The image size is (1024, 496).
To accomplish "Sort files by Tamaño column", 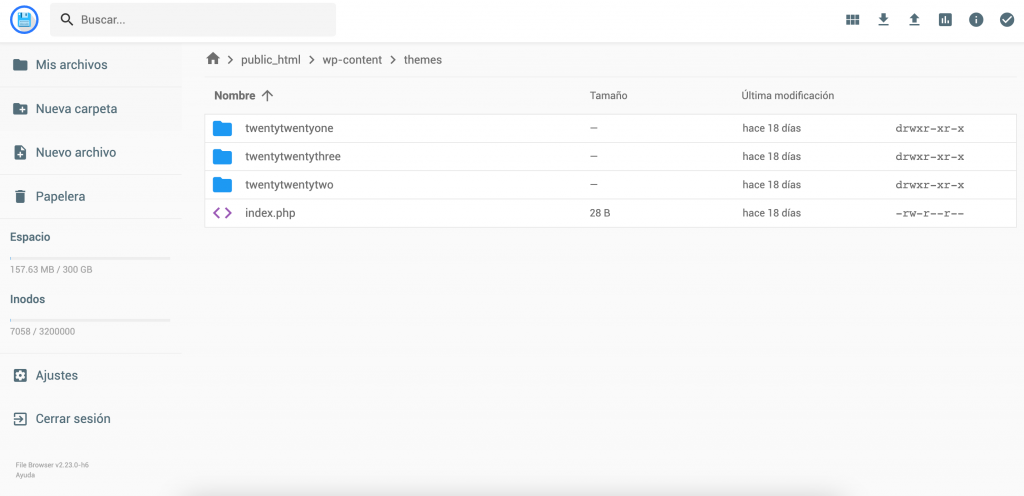I will pos(608,96).
